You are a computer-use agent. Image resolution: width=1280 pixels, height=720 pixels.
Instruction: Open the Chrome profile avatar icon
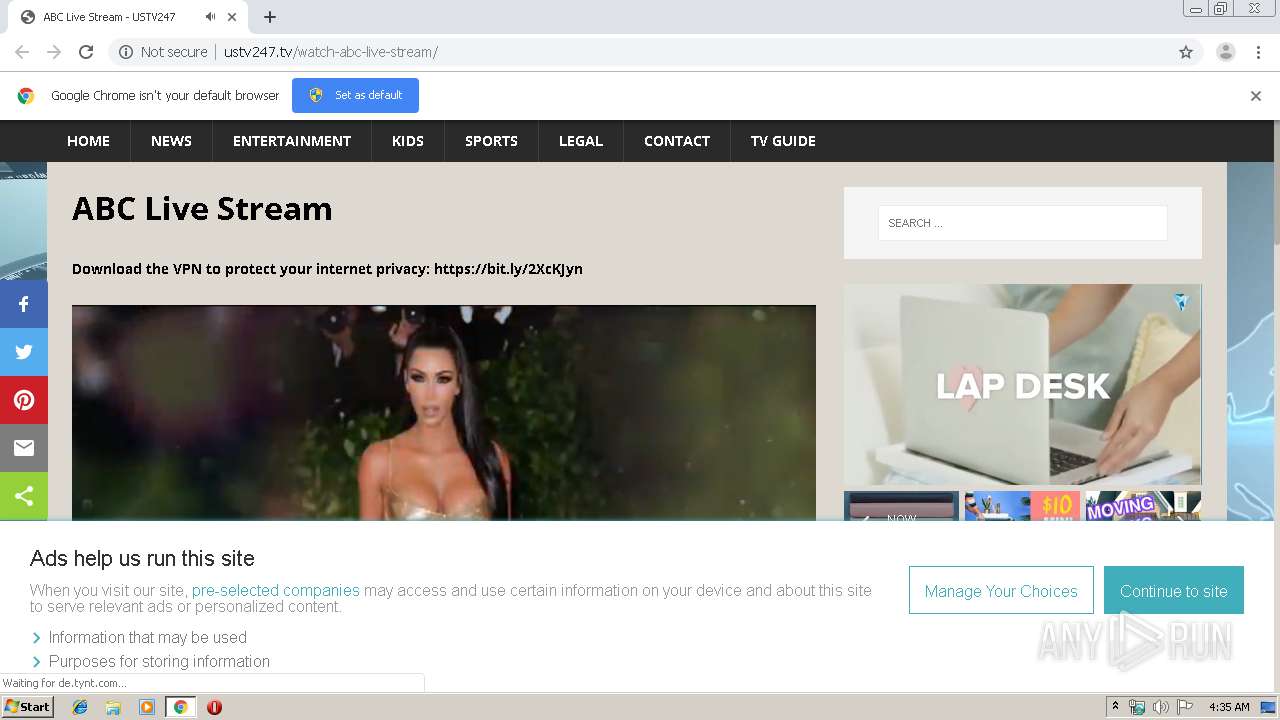1226,52
